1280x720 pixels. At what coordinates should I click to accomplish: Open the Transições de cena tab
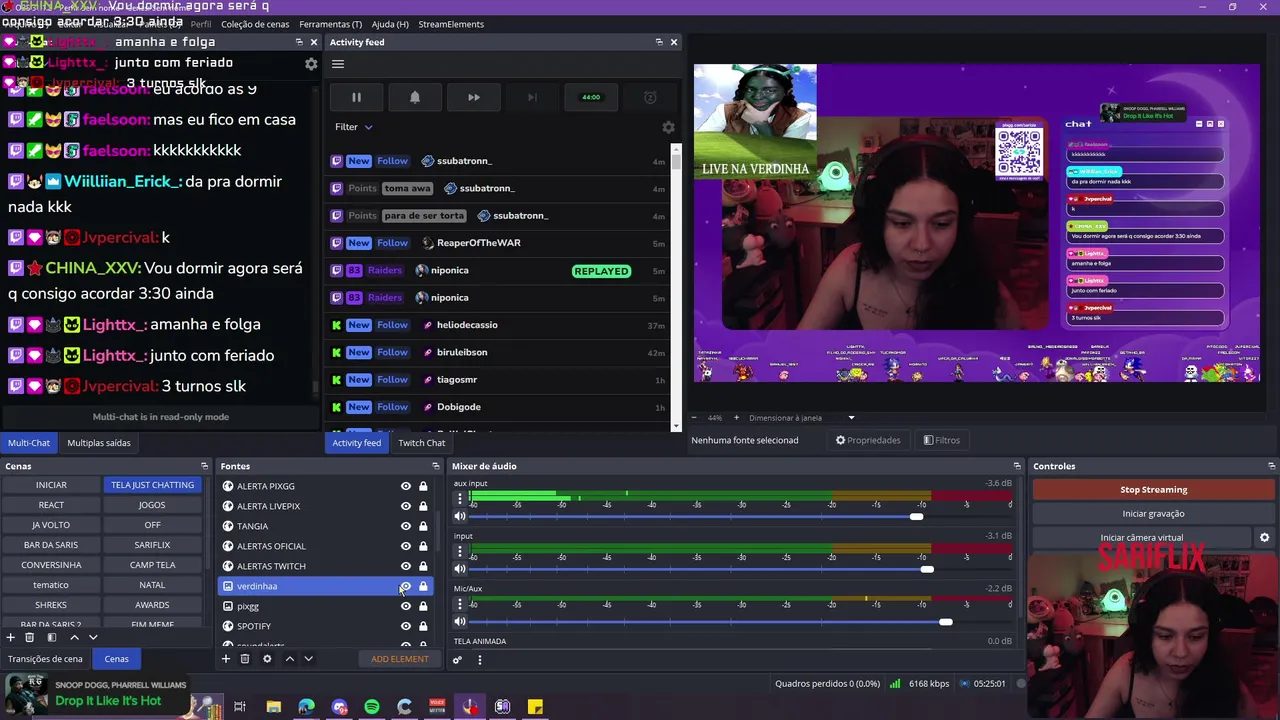point(45,659)
